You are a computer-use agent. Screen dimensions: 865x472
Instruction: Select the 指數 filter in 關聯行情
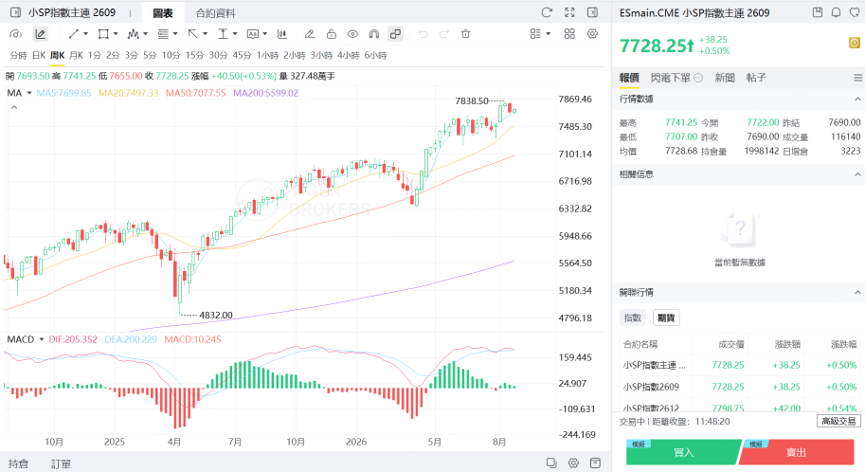[633, 318]
